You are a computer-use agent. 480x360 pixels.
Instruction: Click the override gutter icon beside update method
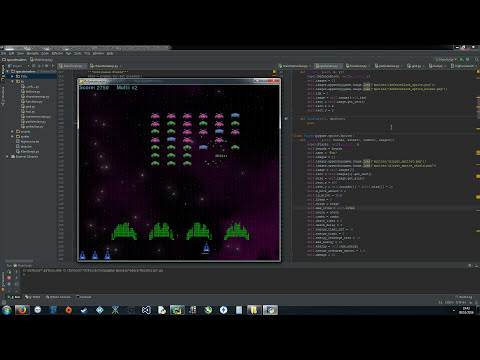point(286,119)
